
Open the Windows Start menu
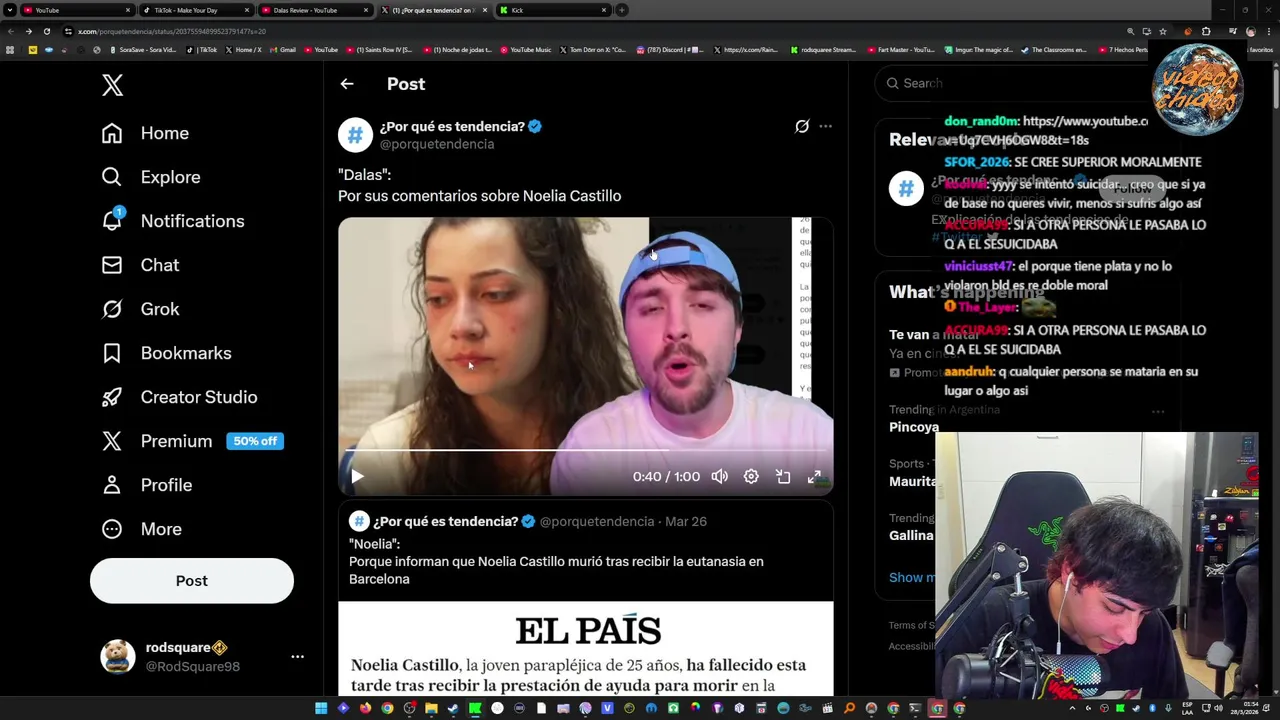point(321,708)
